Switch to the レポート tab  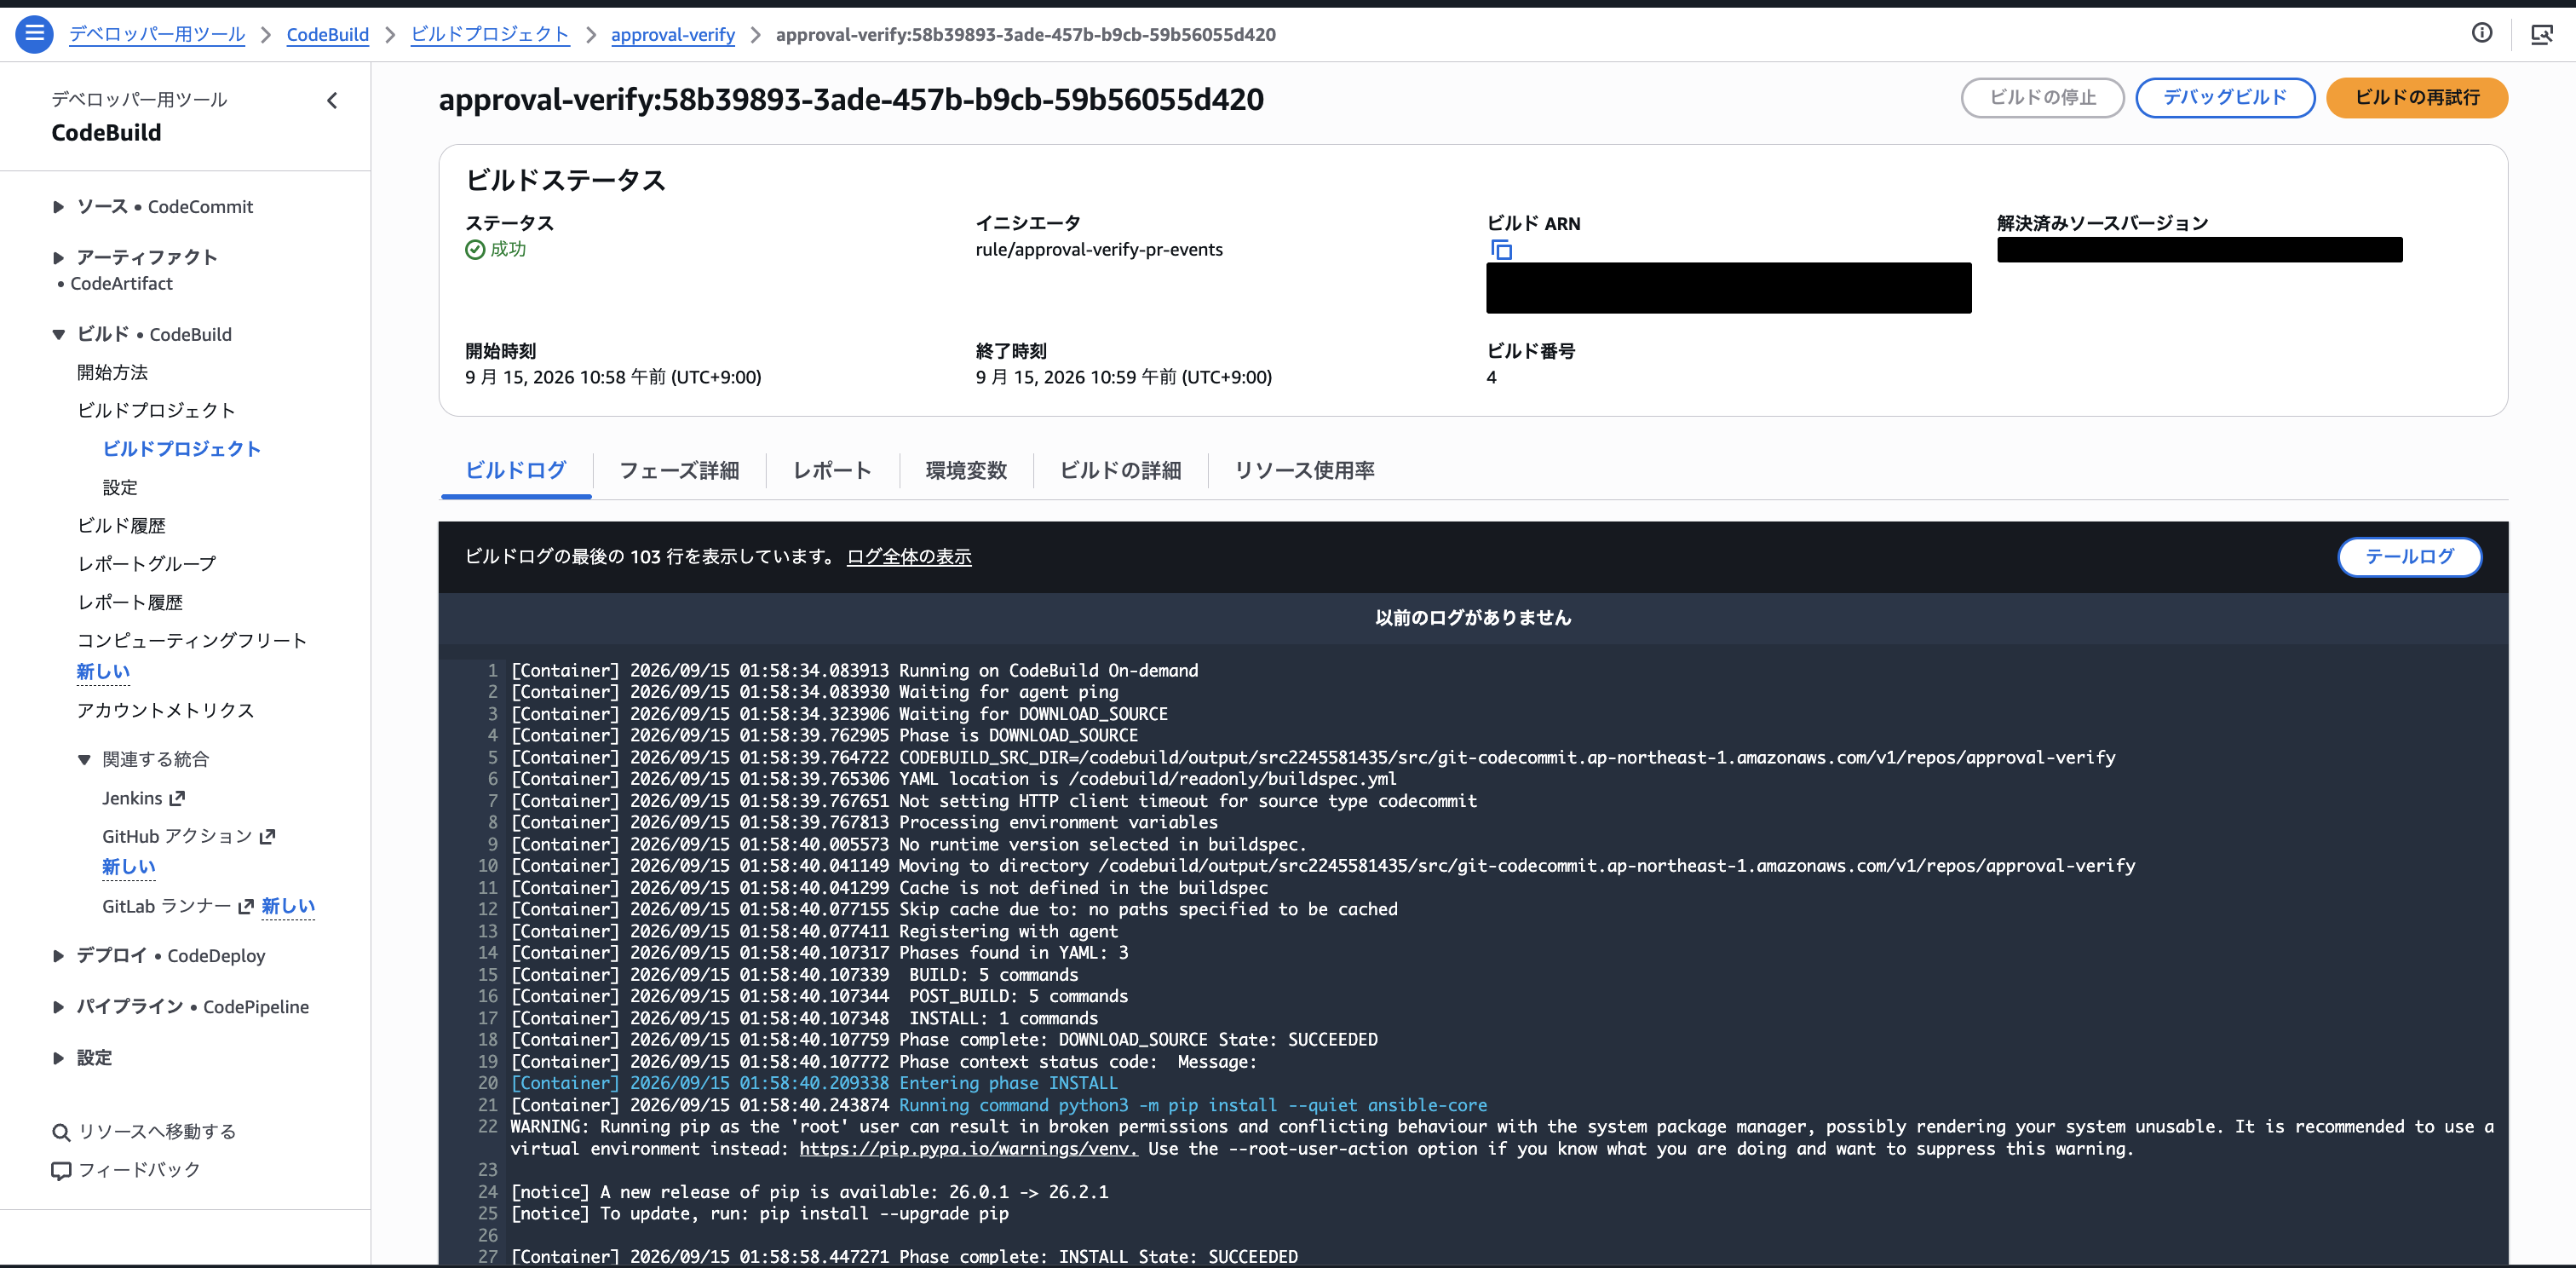[x=832, y=470]
